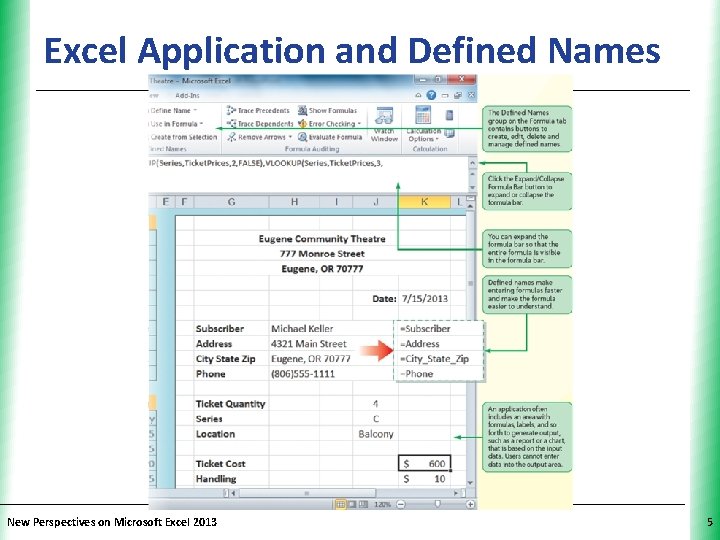The image size is (720, 540).
Task: Select column G header
Action: (x=231, y=202)
